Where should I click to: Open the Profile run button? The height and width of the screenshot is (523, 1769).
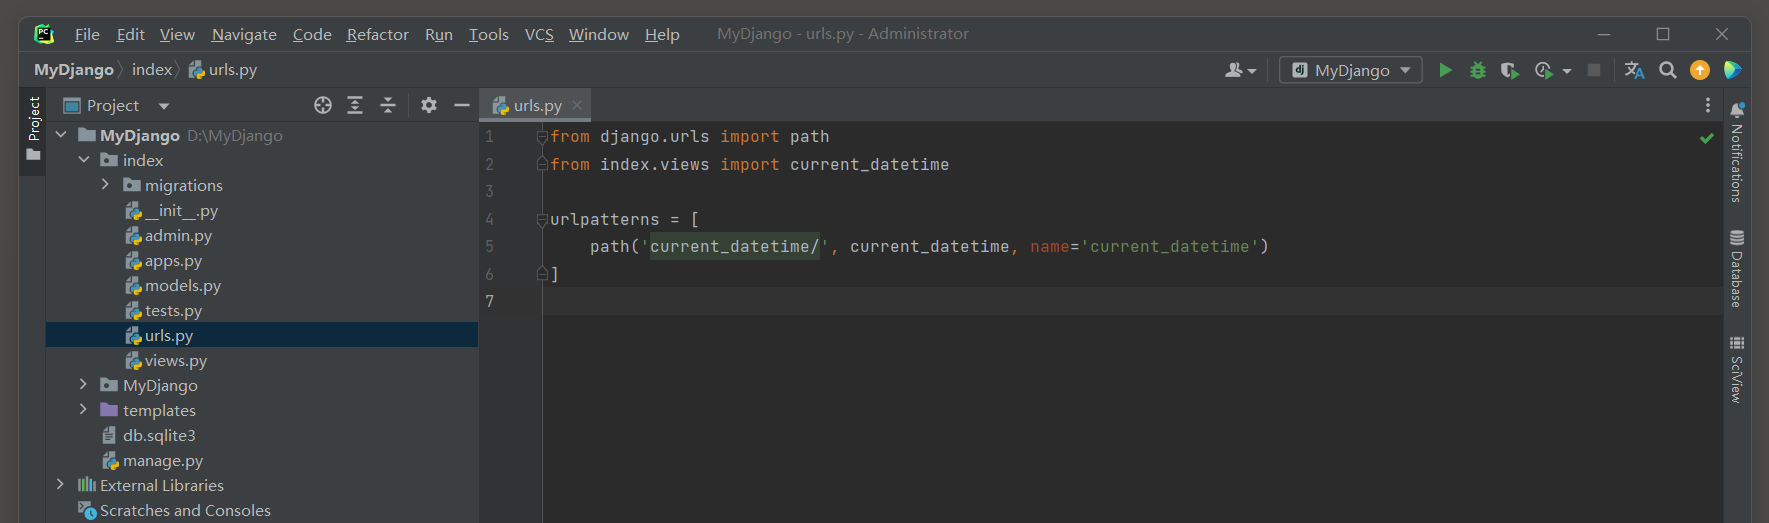(x=1544, y=70)
